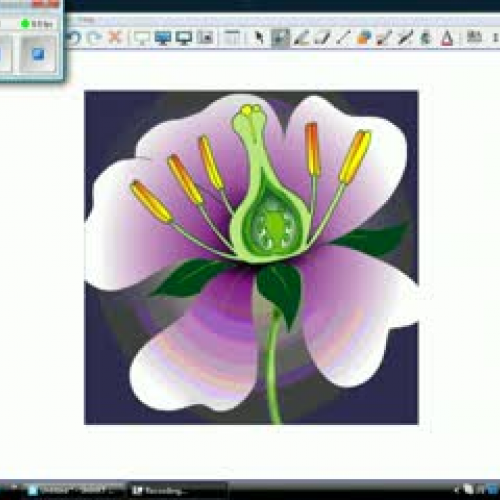Select the orange and blue Shapes tool

364,38
